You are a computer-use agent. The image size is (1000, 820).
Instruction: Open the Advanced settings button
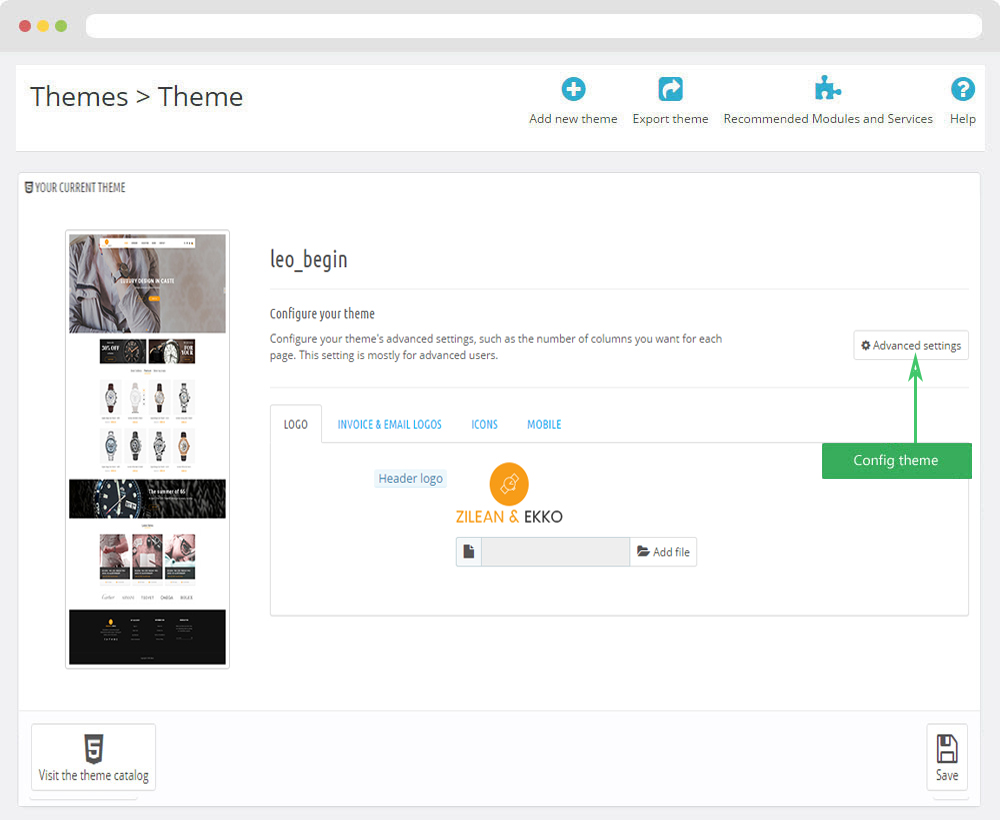pos(911,346)
